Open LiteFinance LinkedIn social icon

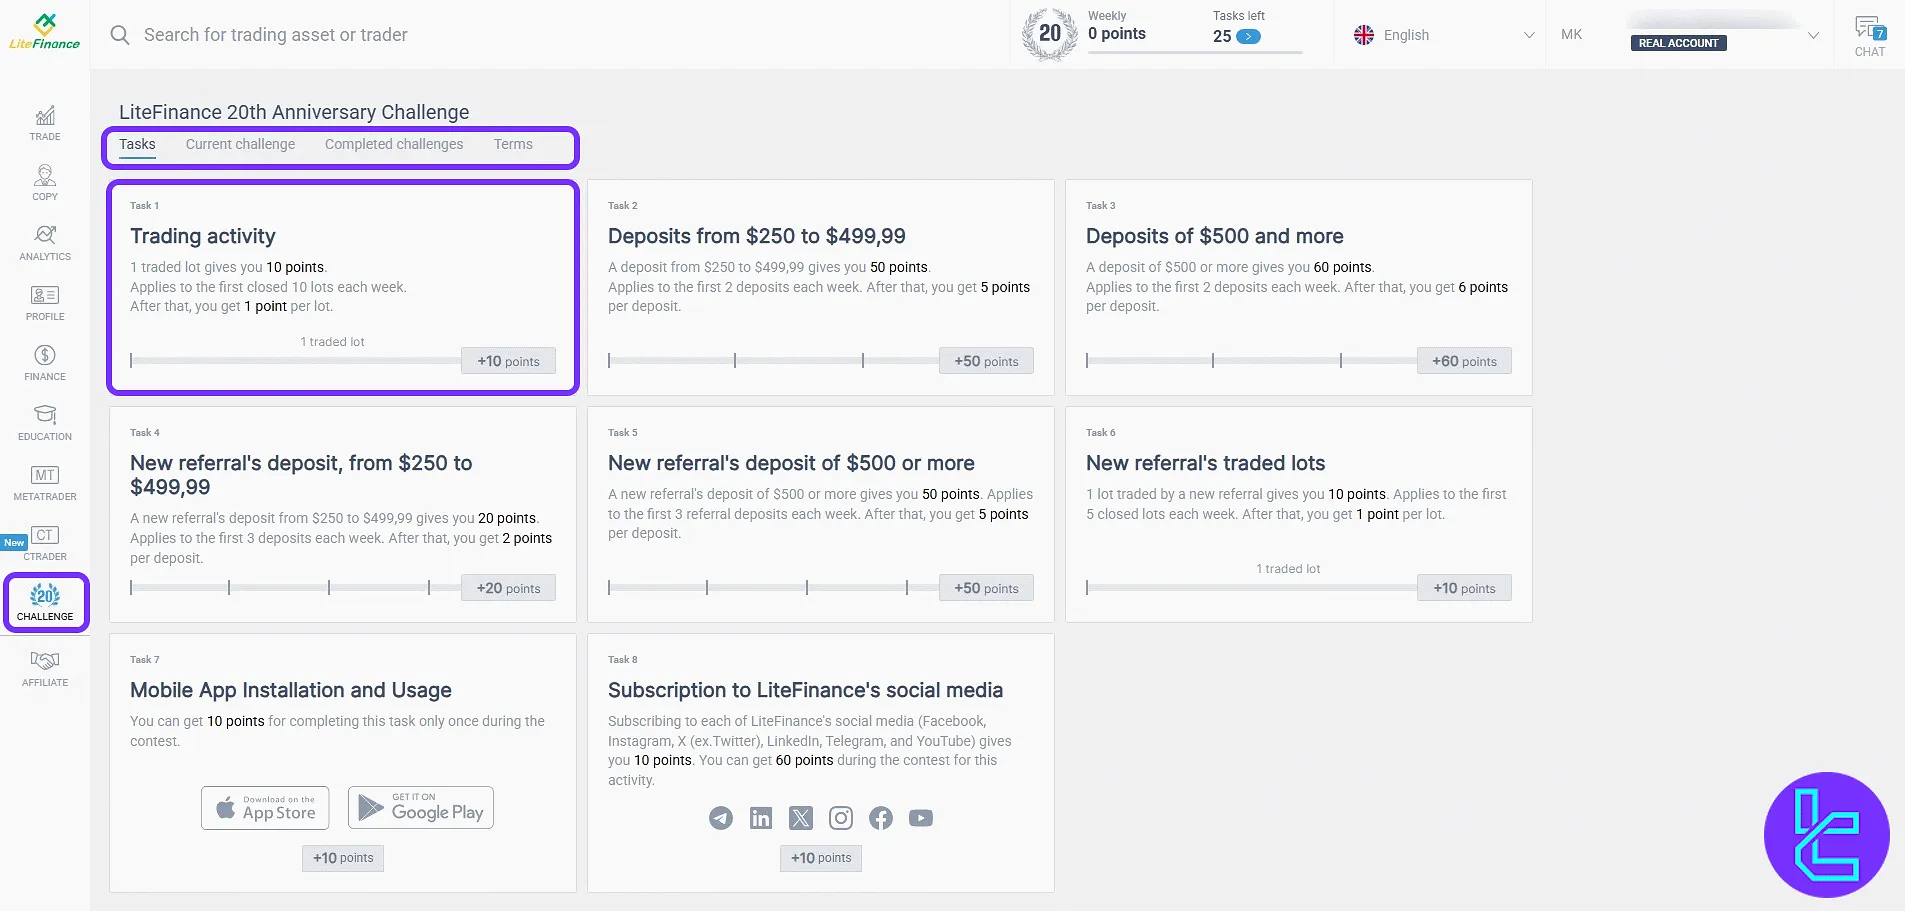(x=761, y=818)
